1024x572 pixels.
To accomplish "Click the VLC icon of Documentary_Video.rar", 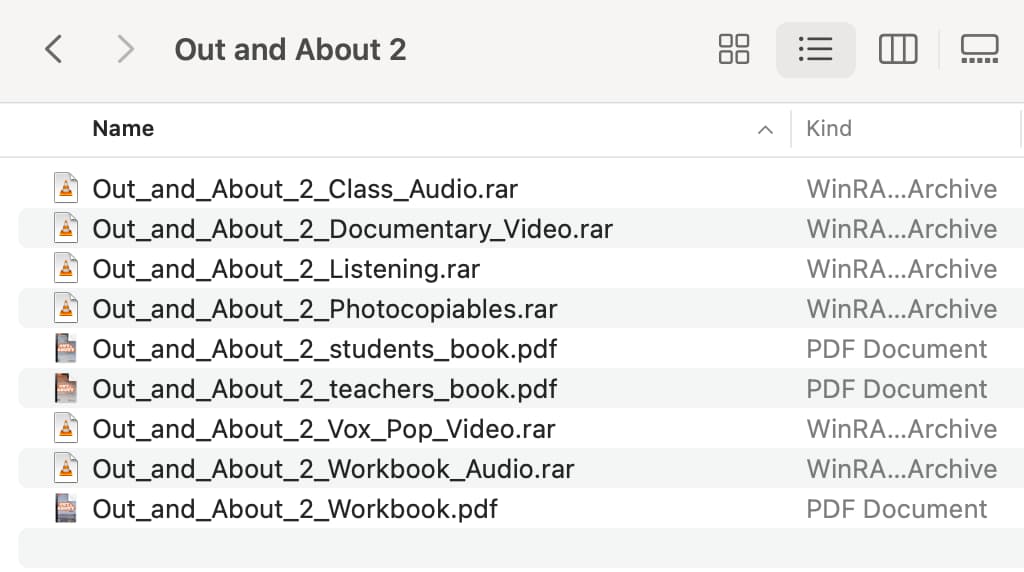I will pyautogui.click(x=66, y=229).
